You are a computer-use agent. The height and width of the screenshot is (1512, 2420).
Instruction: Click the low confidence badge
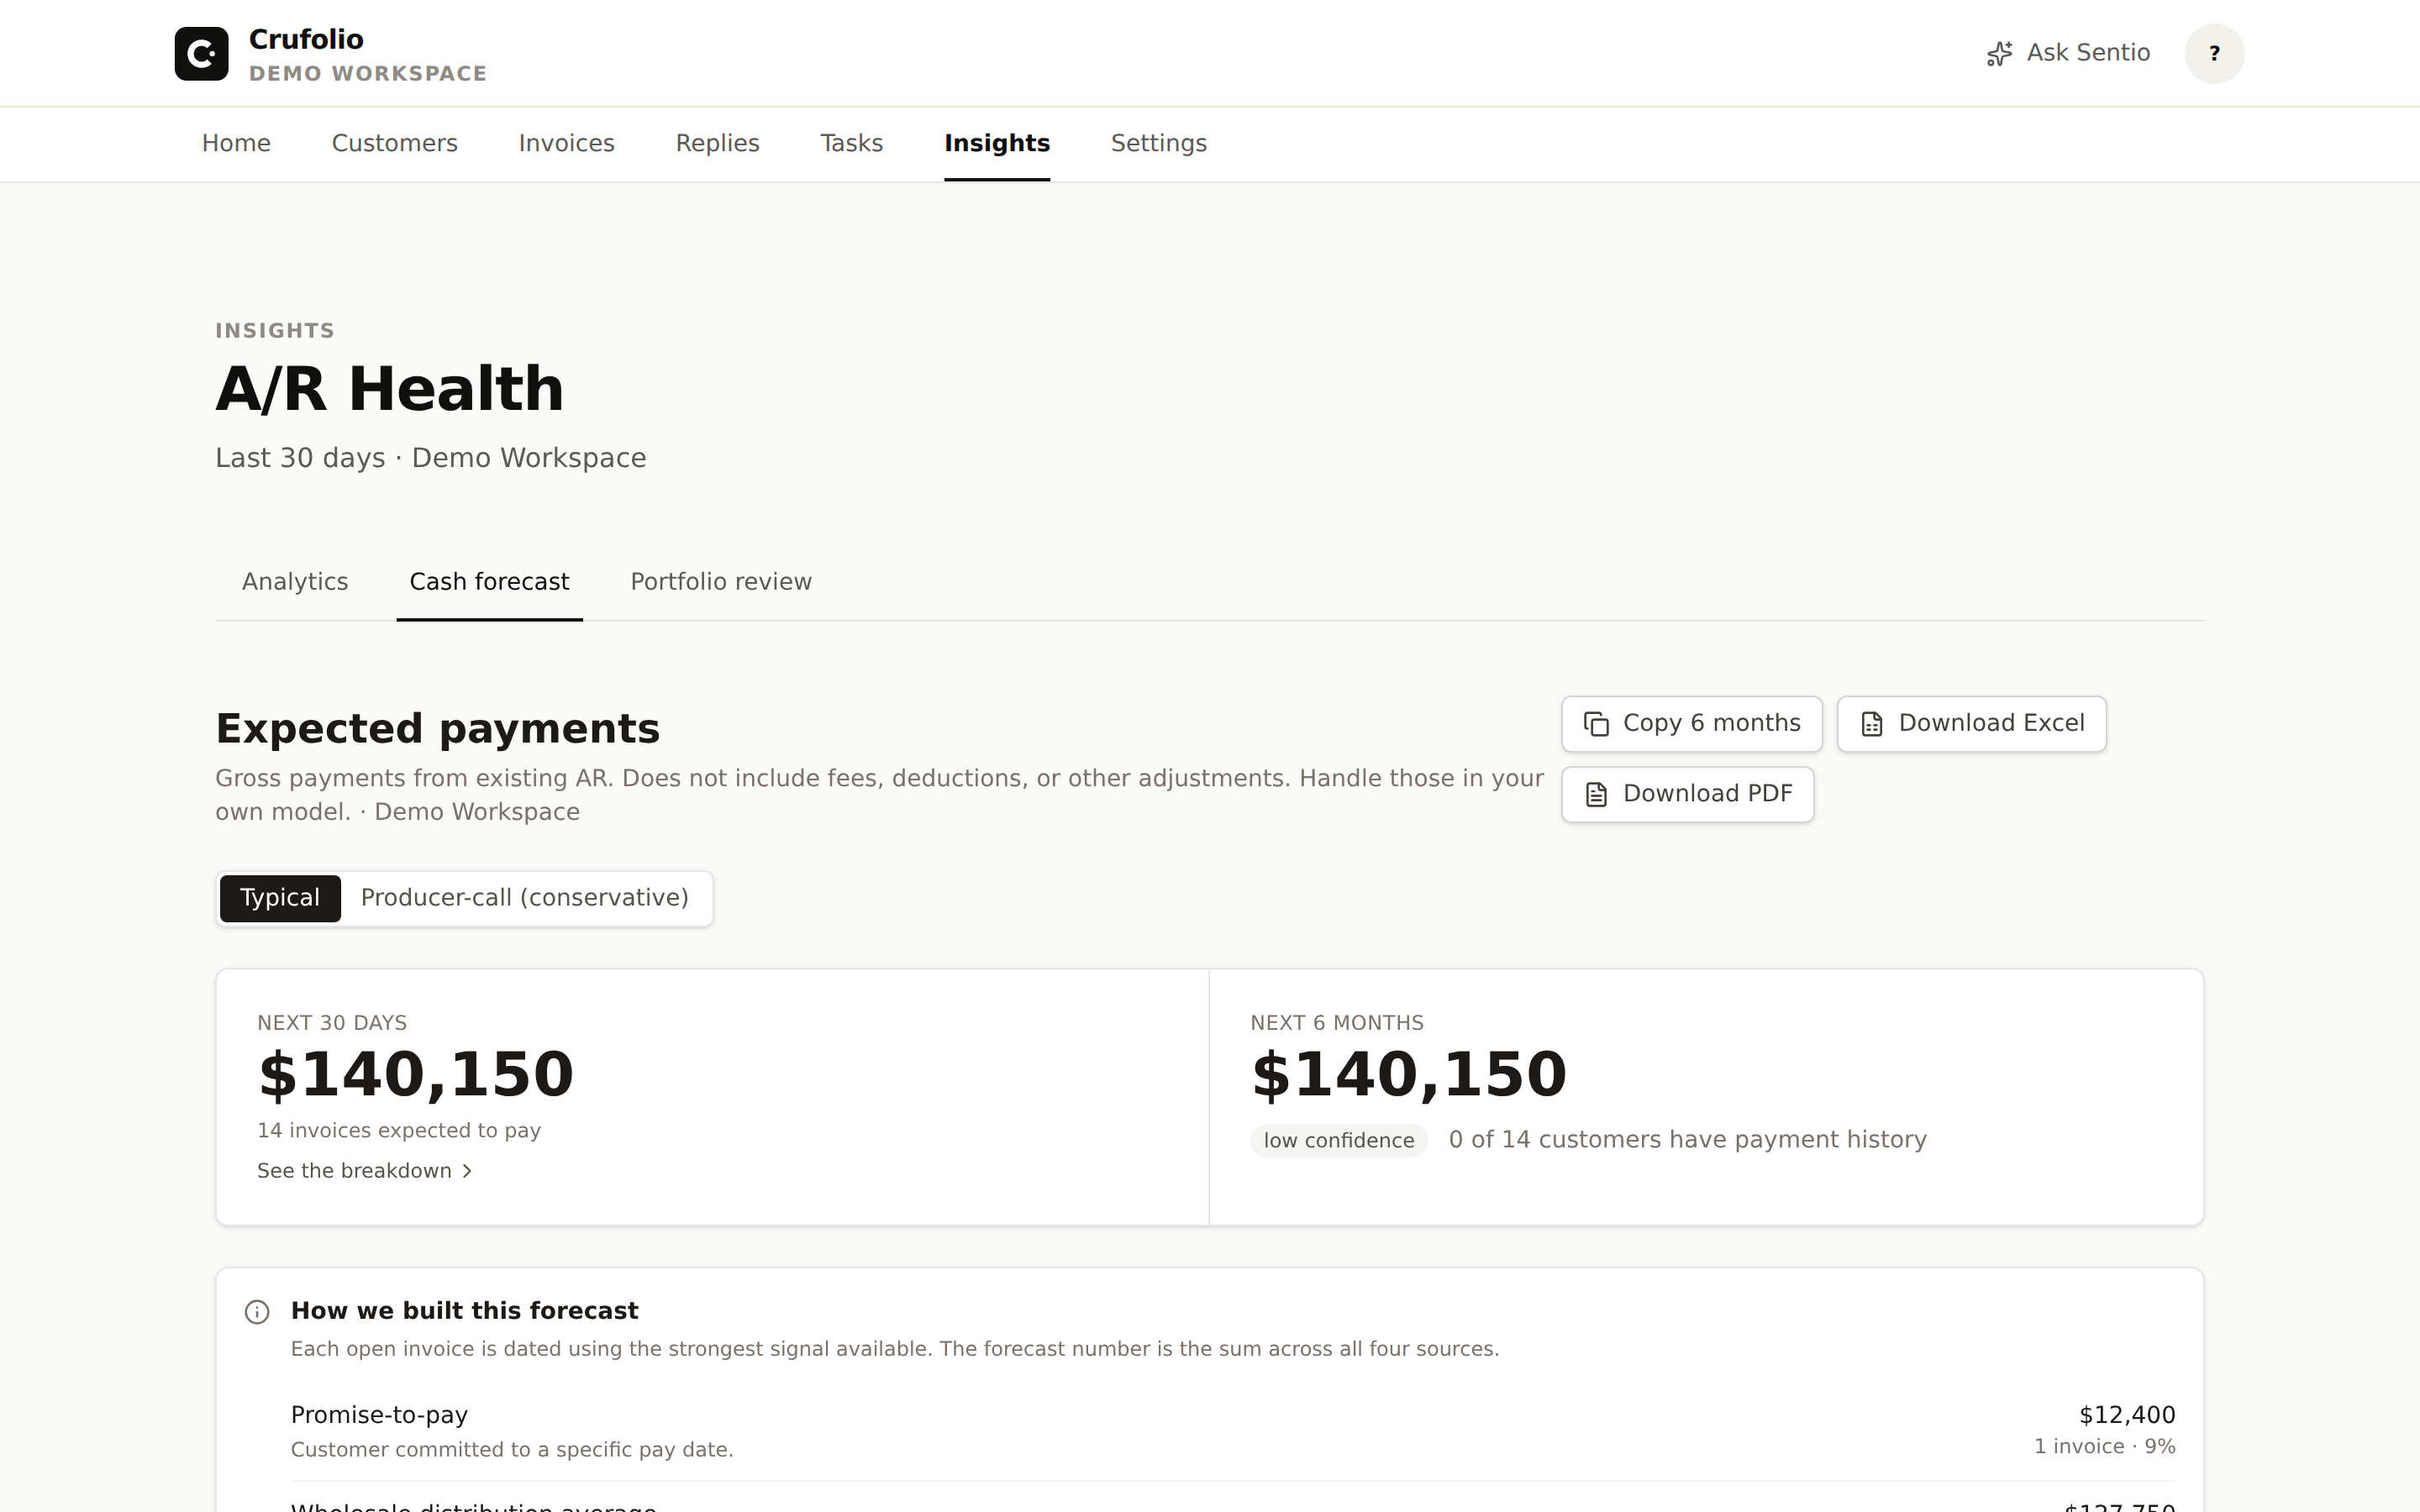[1338, 1141]
